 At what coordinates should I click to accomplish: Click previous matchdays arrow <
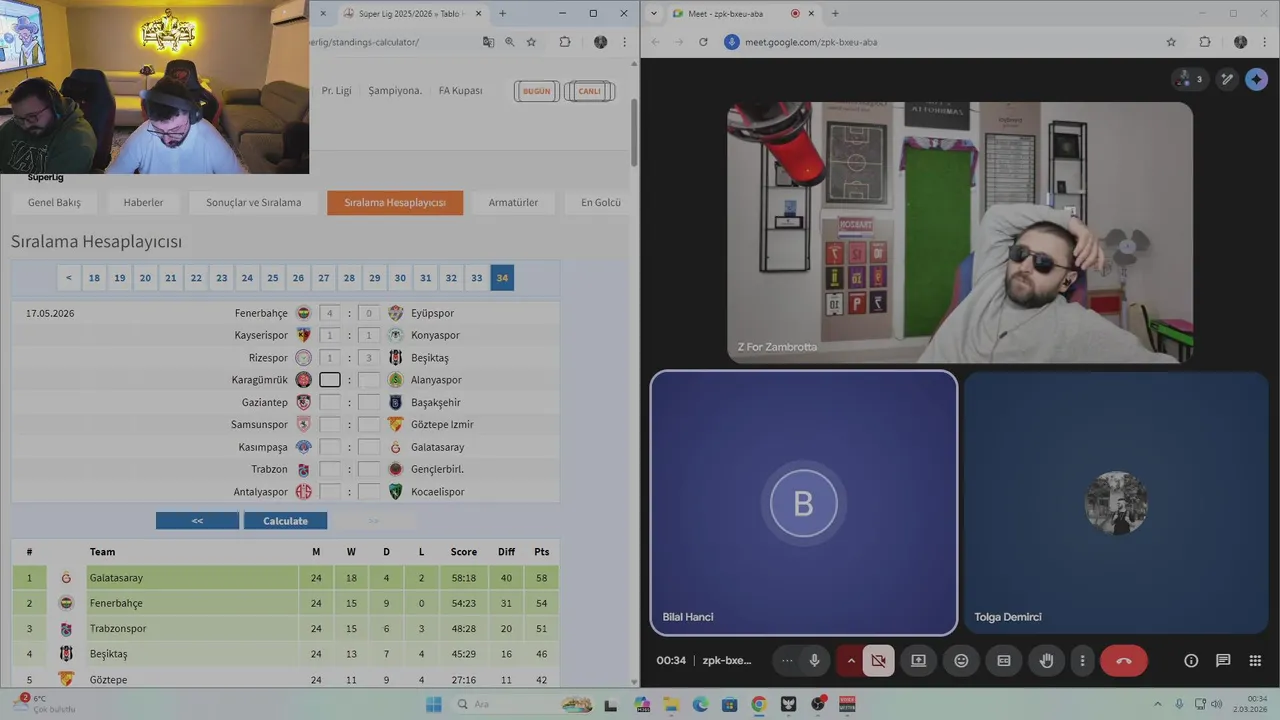point(68,278)
